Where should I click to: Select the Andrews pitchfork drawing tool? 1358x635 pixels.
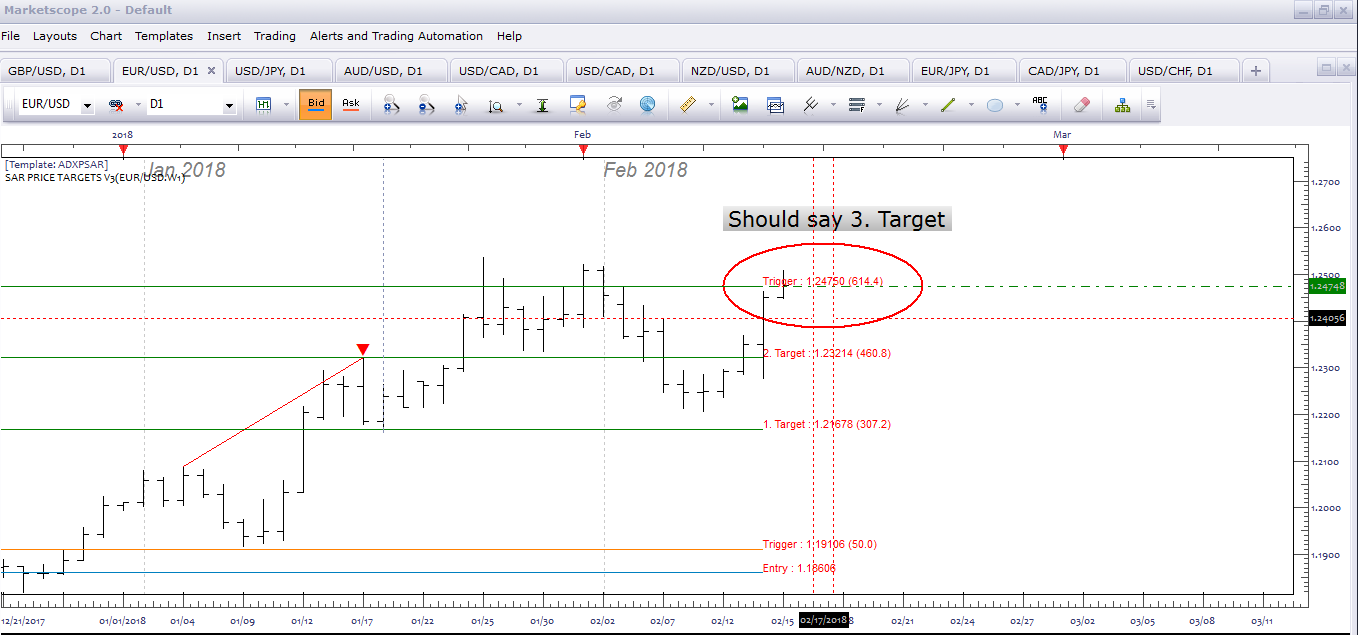(811, 104)
